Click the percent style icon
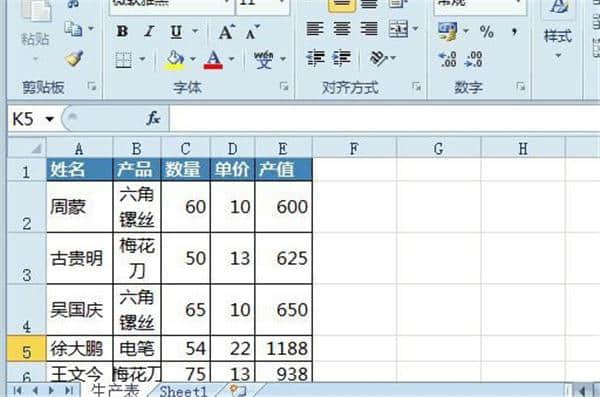600x397 pixels. (x=486, y=31)
